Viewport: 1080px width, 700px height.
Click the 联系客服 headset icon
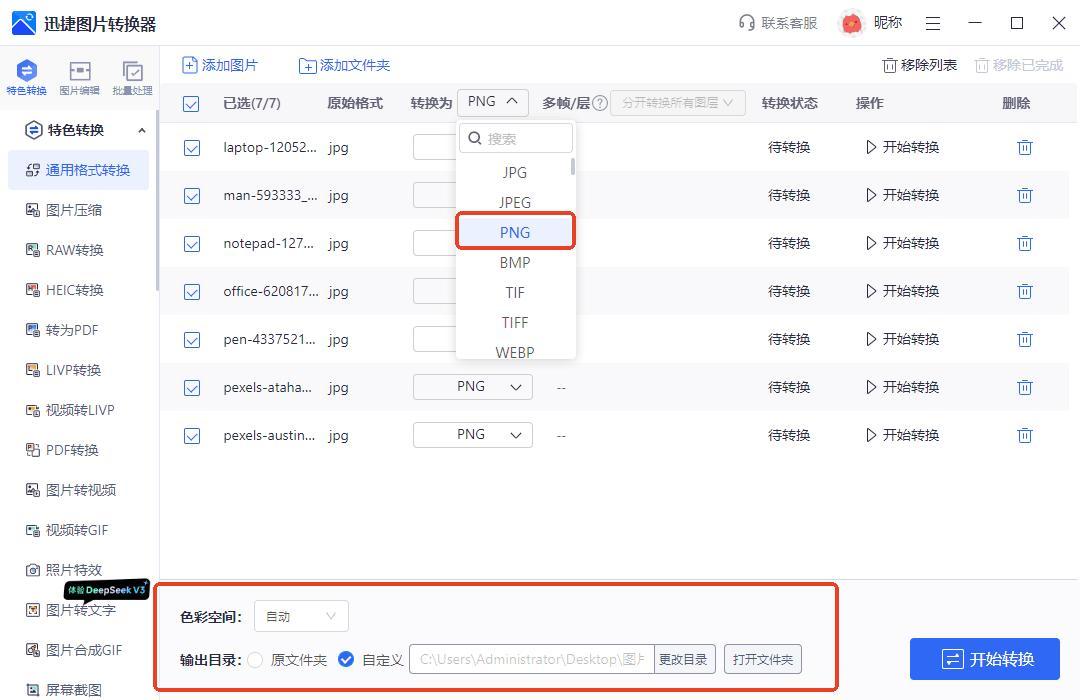747,23
